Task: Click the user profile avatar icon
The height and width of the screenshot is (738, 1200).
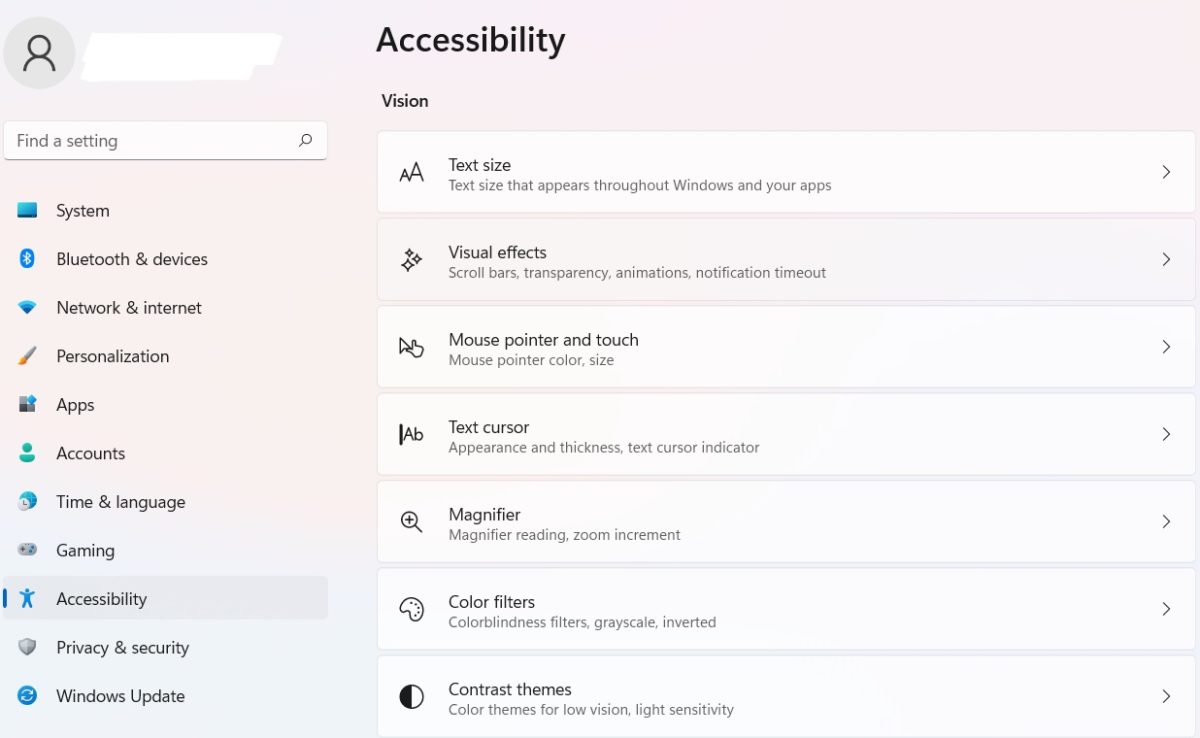Action: point(40,52)
